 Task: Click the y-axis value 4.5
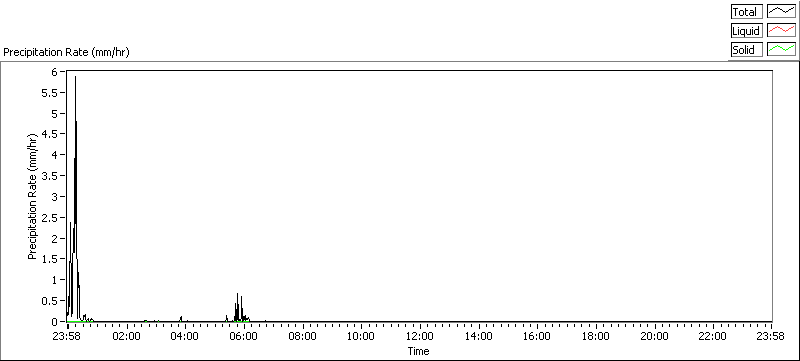[x=49, y=134]
